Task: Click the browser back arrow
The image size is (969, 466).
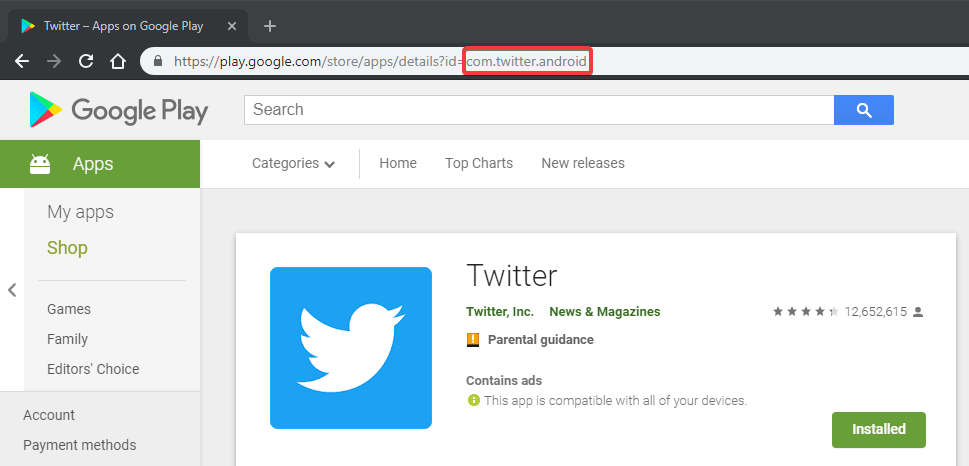Action: point(22,61)
